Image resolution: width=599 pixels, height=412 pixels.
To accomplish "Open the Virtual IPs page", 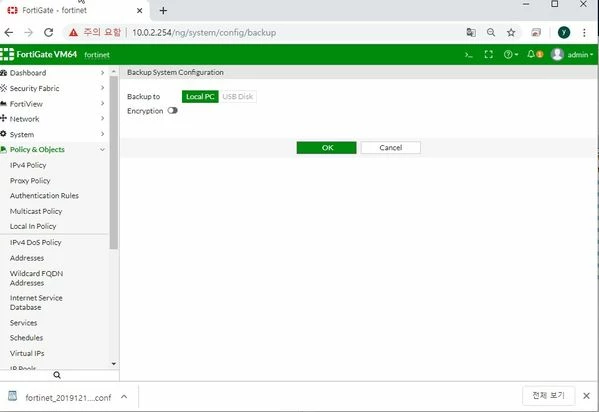I will coord(27,353).
